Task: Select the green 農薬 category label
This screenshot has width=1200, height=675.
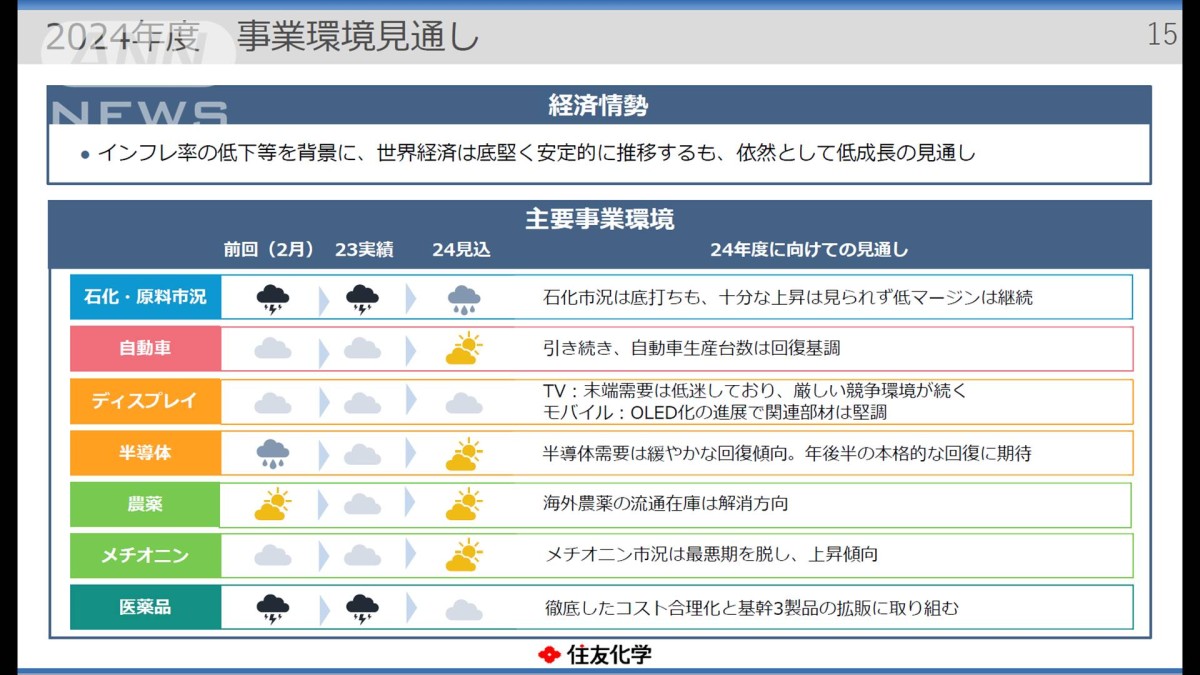Action: click(145, 505)
